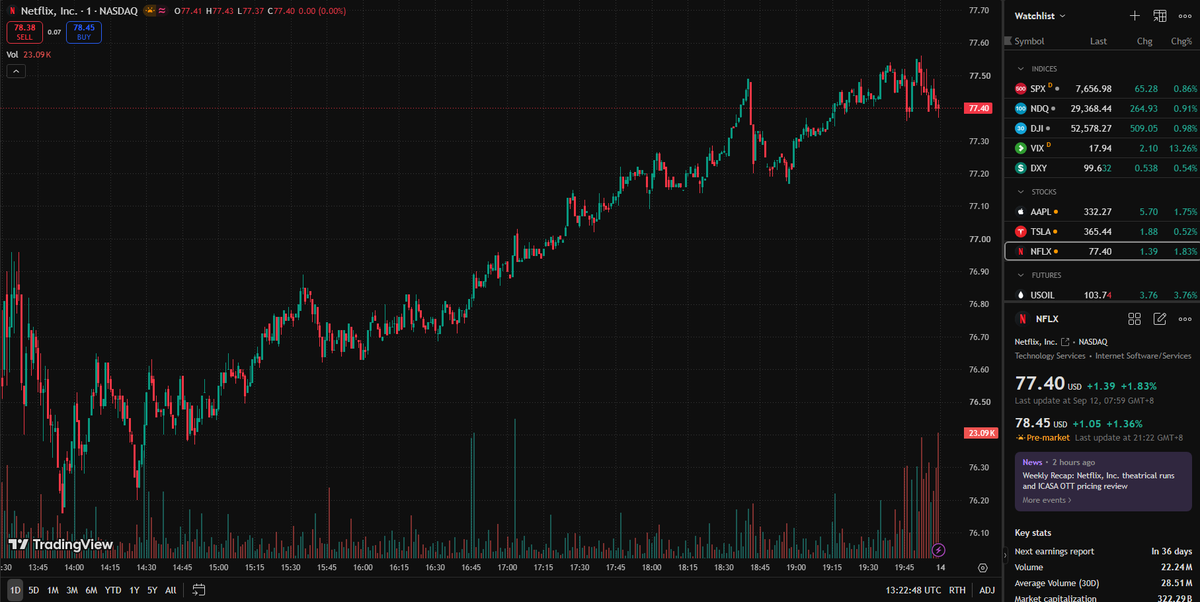Image resolution: width=1200 pixels, height=602 pixels.
Task: Open chart settings gear below price scale
Action: tap(982, 567)
